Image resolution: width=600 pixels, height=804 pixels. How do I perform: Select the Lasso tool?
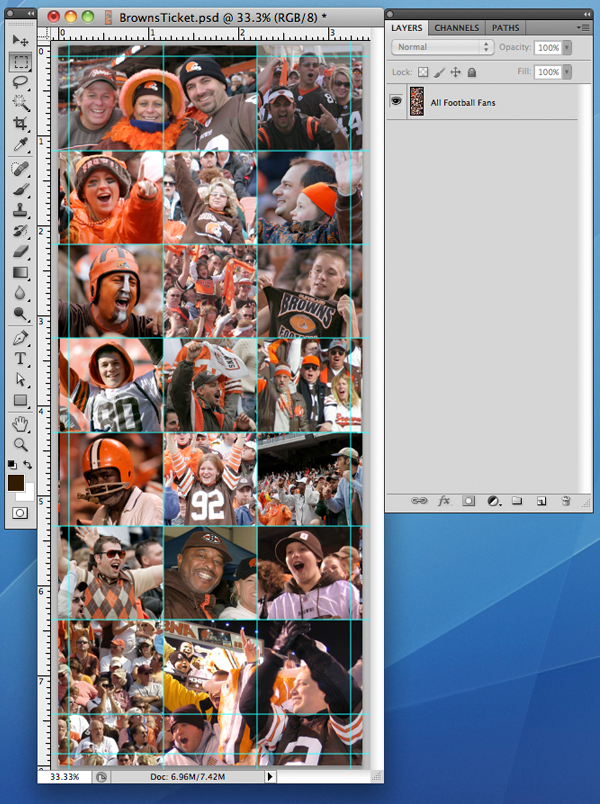(x=21, y=83)
